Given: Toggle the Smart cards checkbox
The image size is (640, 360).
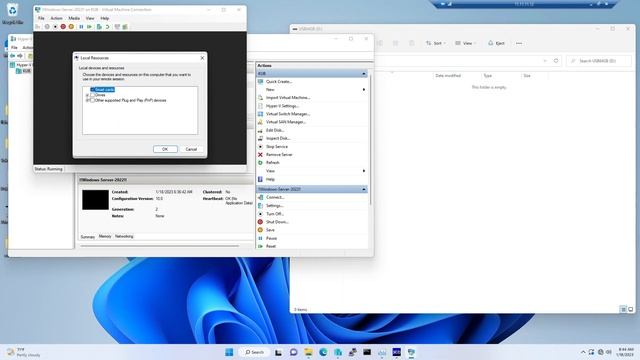Looking at the screenshot, I should pos(93,89).
